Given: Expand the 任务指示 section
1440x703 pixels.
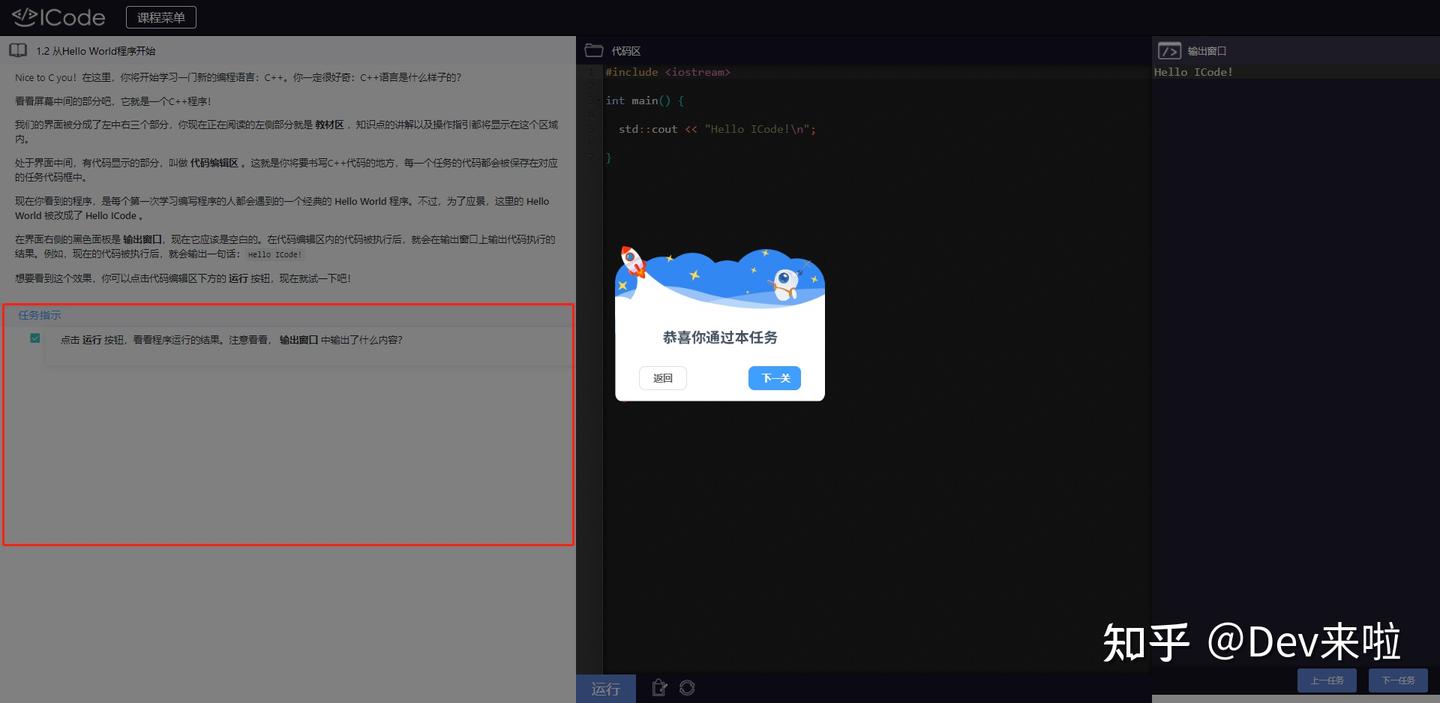Looking at the screenshot, I should (x=39, y=314).
